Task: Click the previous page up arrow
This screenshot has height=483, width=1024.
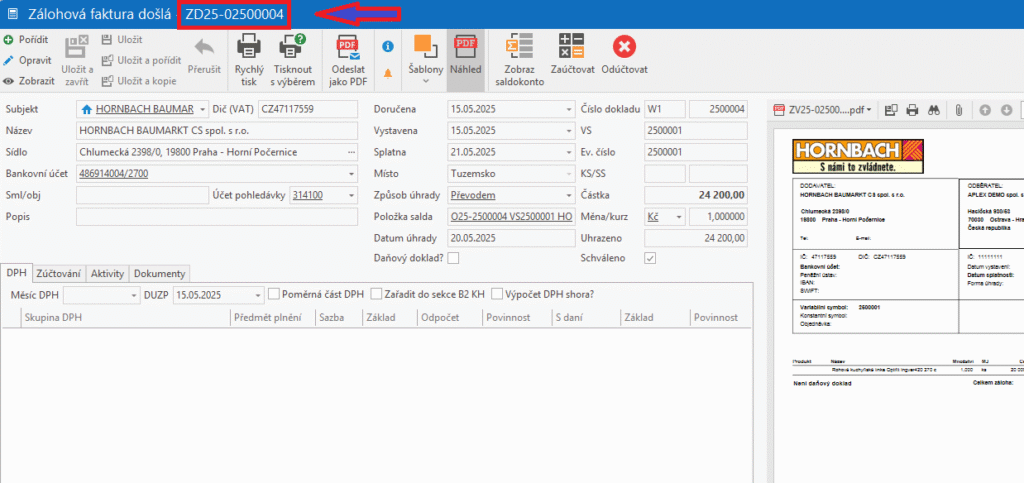Action: click(985, 110)
